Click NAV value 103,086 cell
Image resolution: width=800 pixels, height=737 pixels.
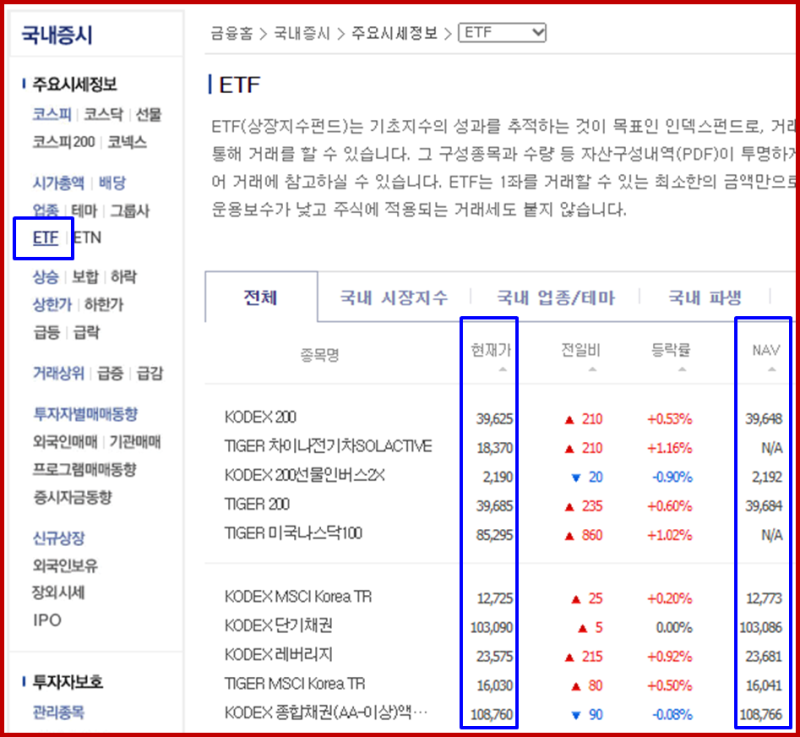click(x=761, y=627)
